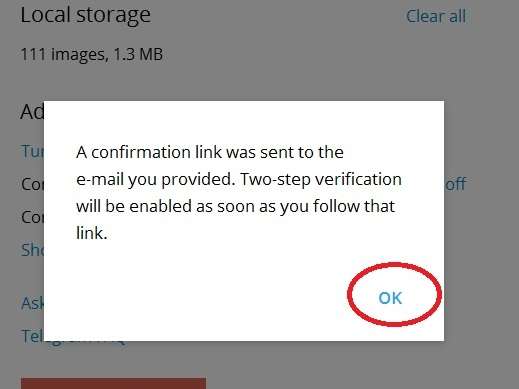
Task: Click the partially hidden 'Tu' link
Action: pos(32,151)
